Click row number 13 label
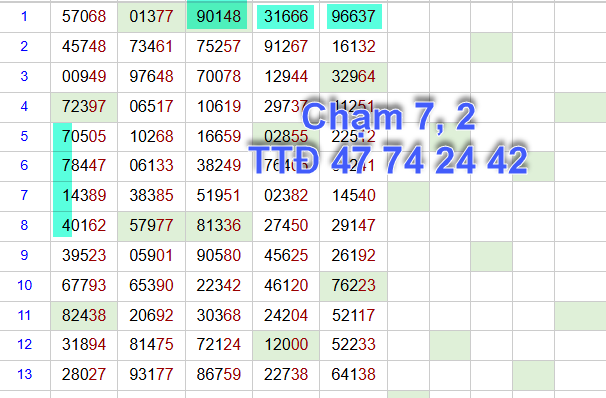 24,374
